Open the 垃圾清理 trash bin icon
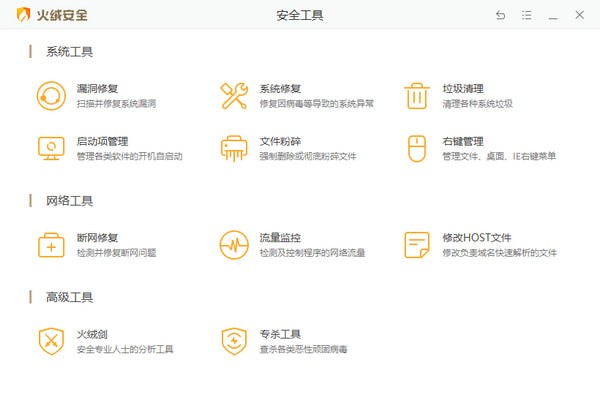The image size is (600, 395). pyautogui.click(x=417, y=96)
